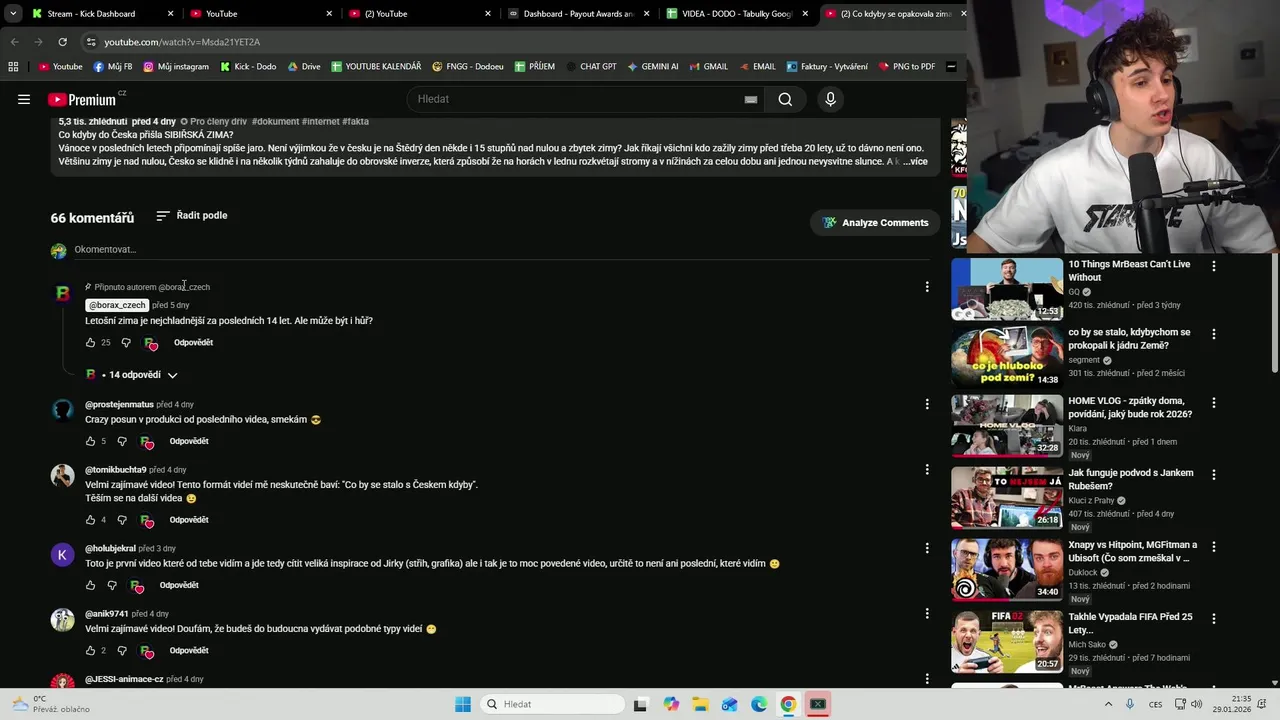1280x720 pixels.
Task: Open the GEMINI AI bookmark
Action: point(652,67)
